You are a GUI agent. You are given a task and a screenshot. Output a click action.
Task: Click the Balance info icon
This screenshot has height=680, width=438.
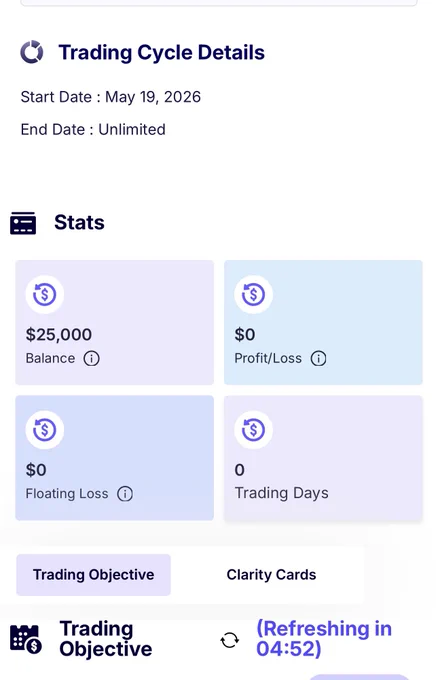click(x=92, y=359)
